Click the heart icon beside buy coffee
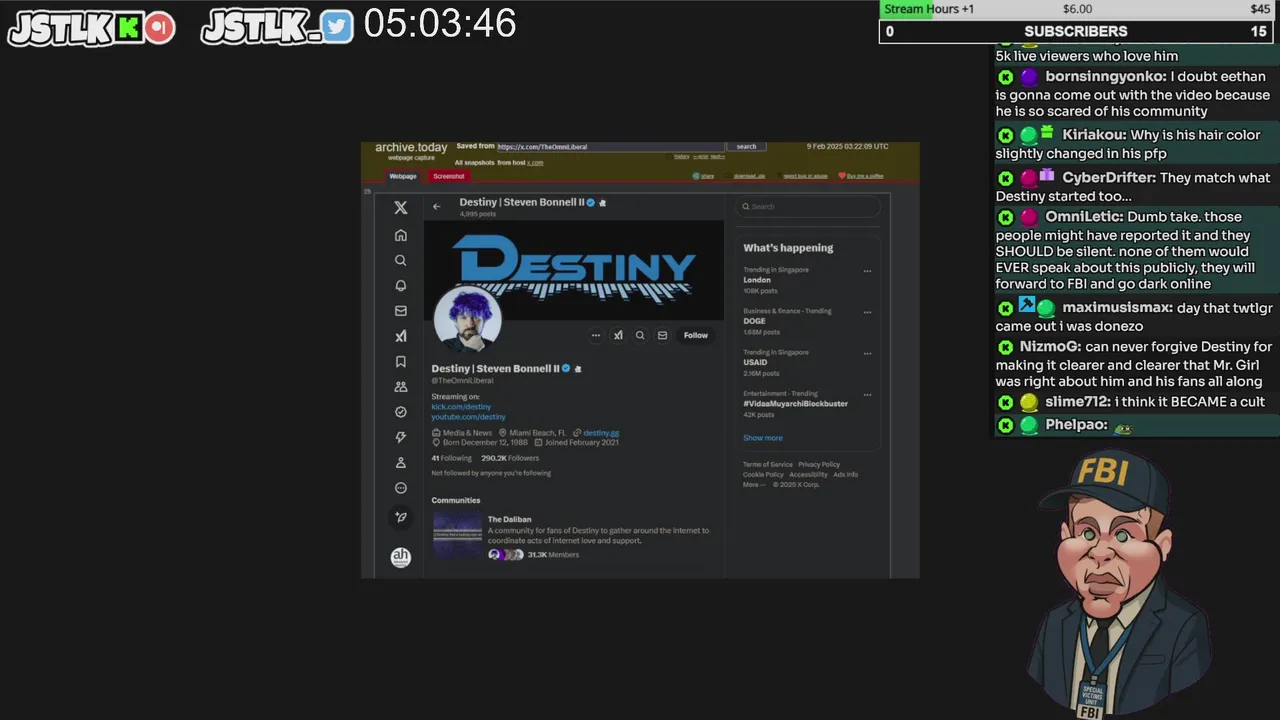The height and width of the screenshot is (720, 1280). pyautogui.click(x=842, y=176)
